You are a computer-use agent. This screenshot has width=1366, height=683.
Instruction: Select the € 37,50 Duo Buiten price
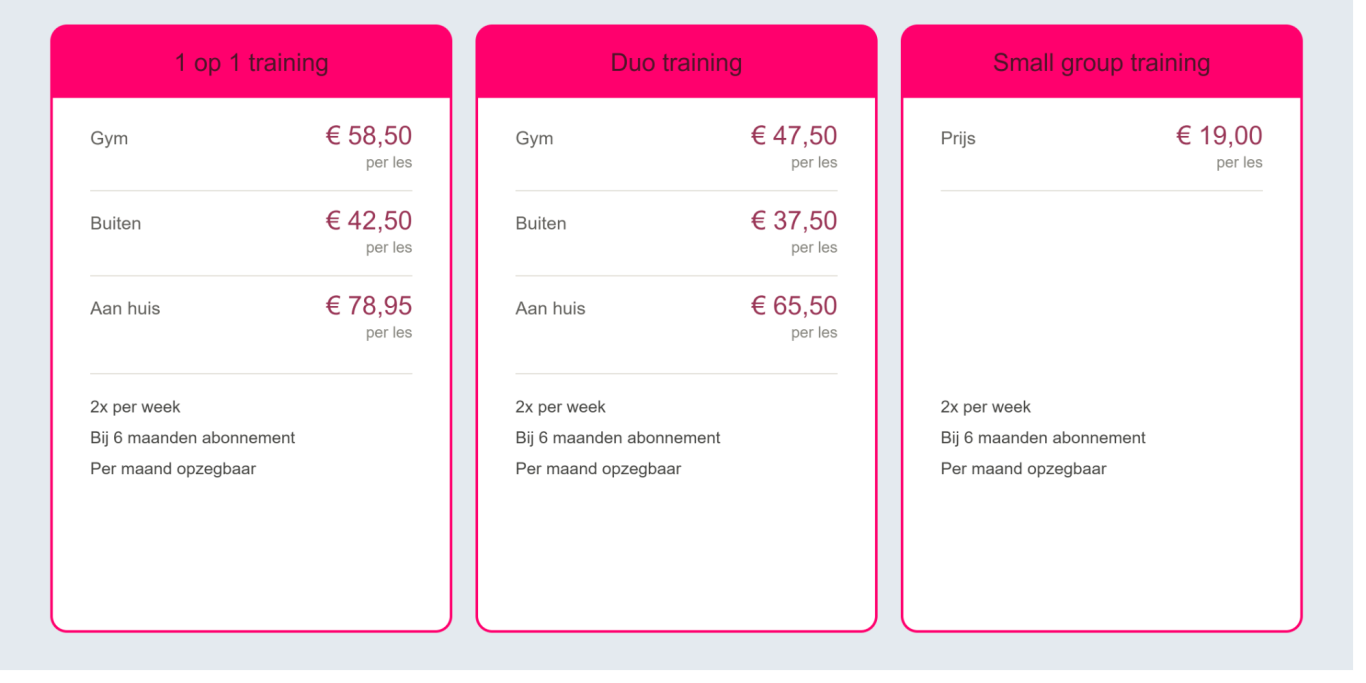[x=794, y=221]
